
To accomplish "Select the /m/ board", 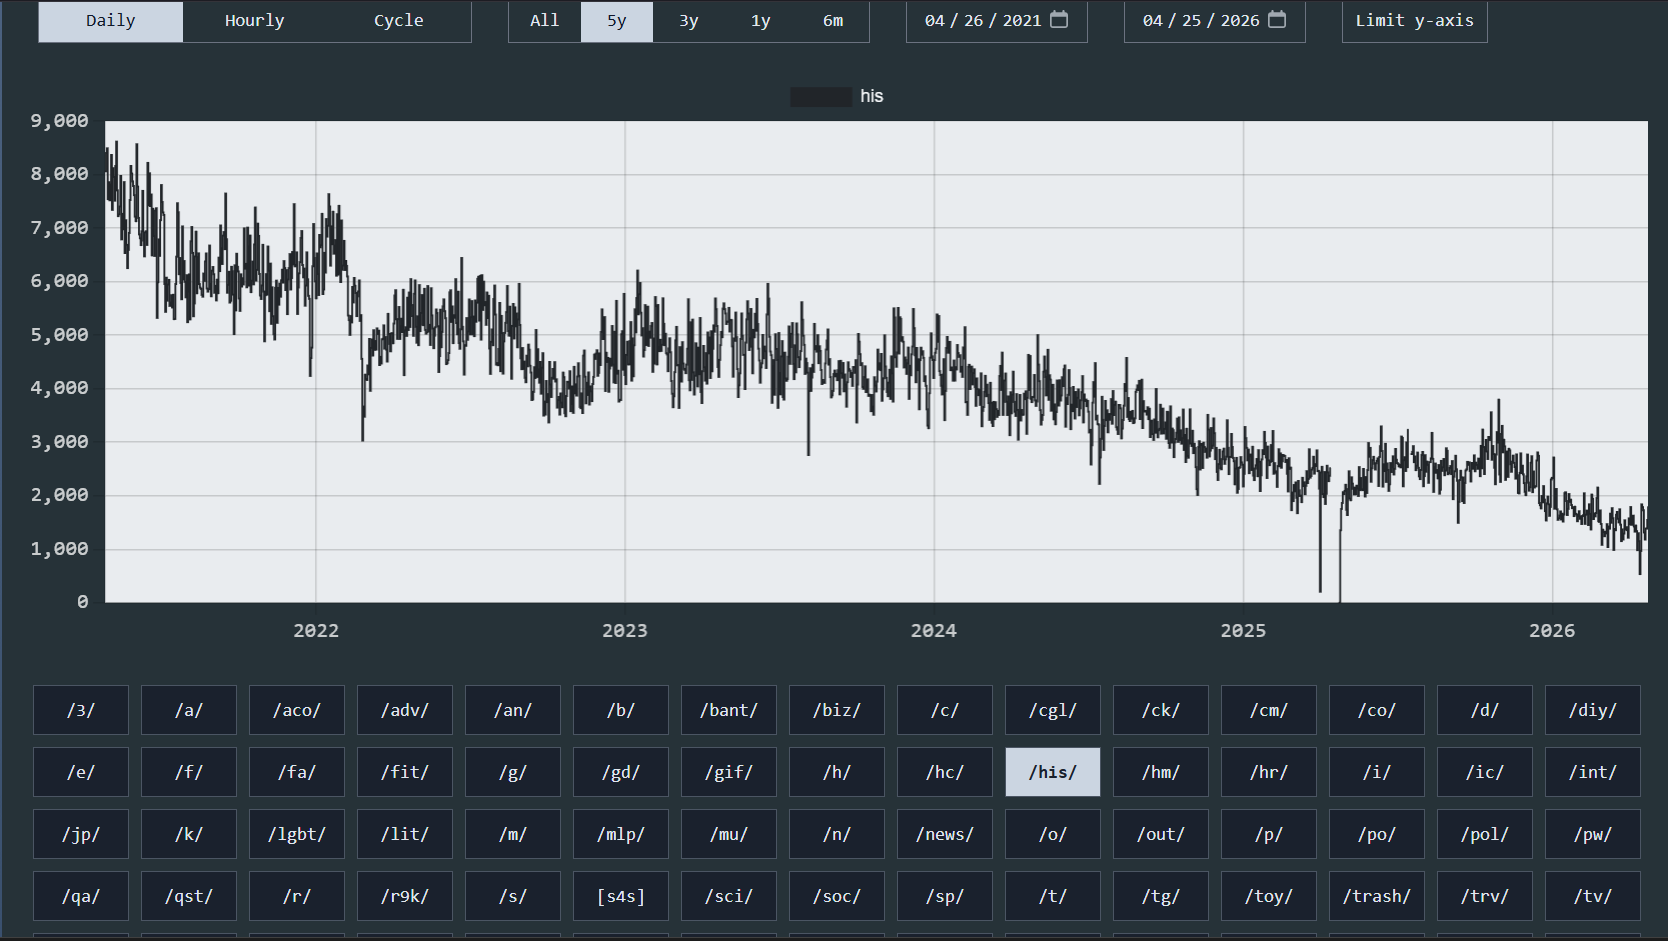I will [513, 834].
